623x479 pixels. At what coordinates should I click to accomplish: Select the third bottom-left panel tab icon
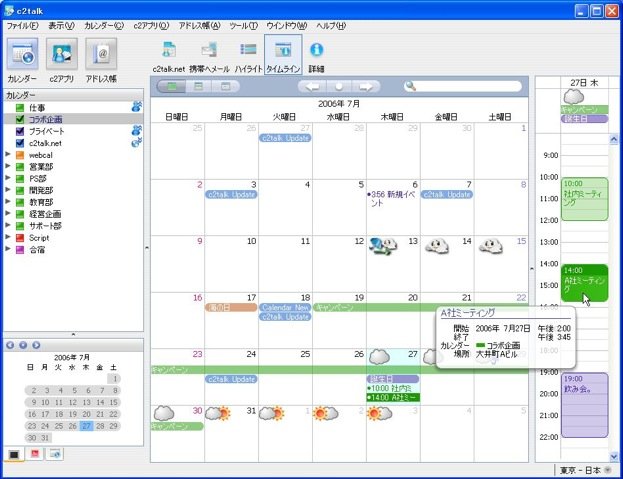(55, 454)
